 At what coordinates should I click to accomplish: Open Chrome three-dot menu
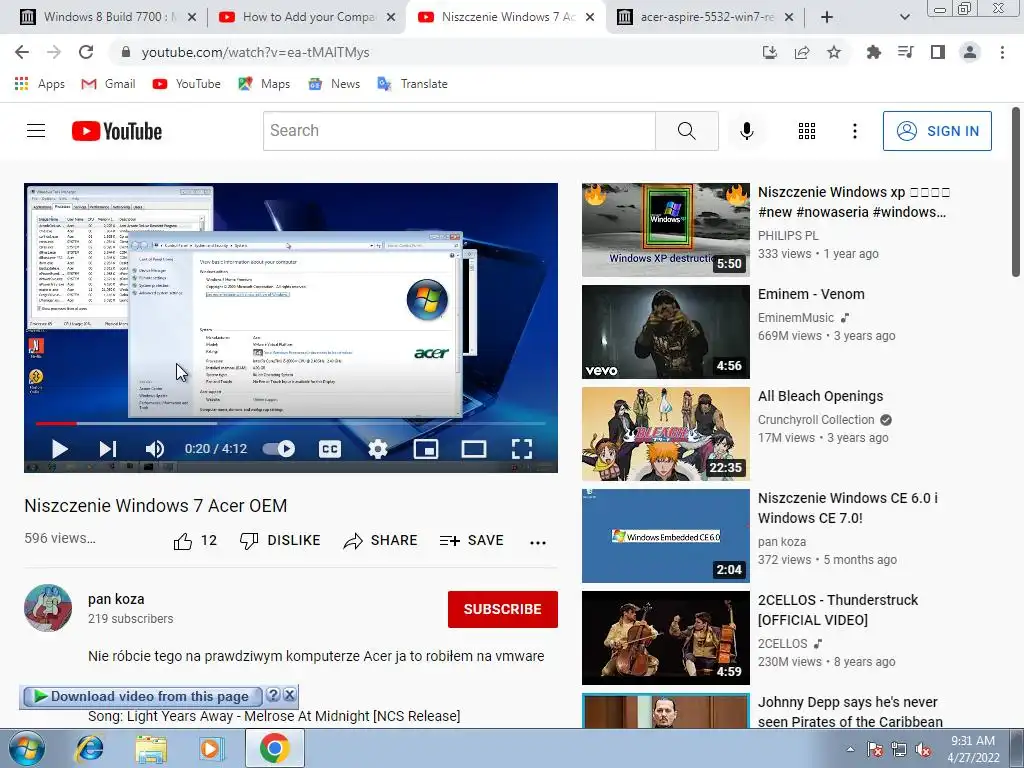point(1002,52)
